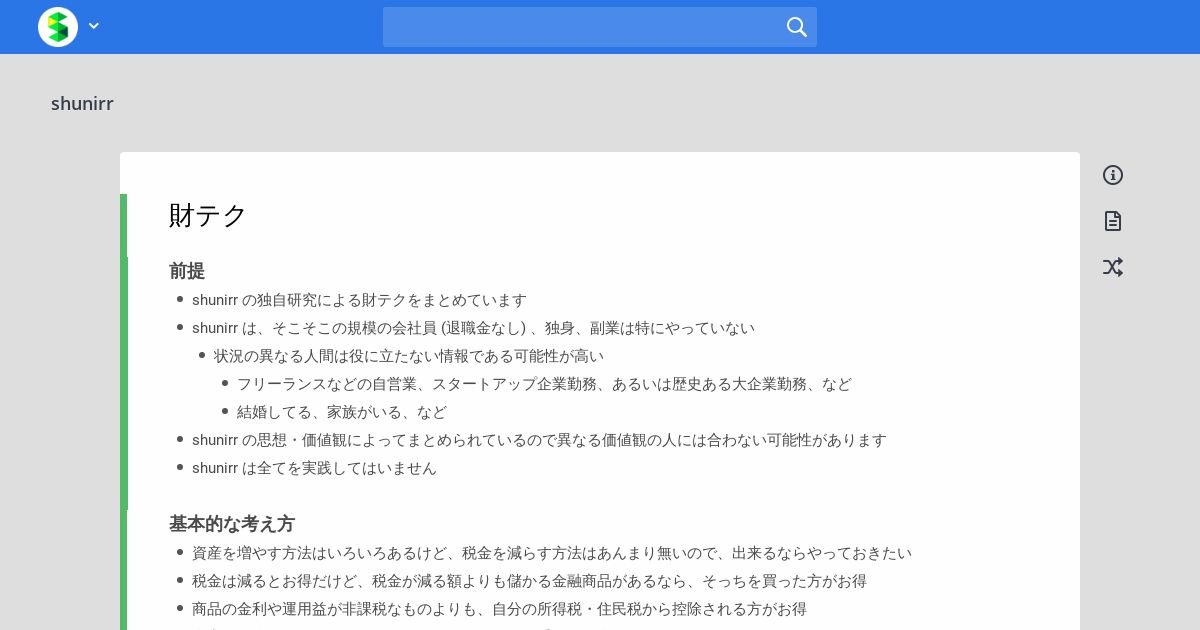Focus the search box in the top bar

[x=600, y=27]
